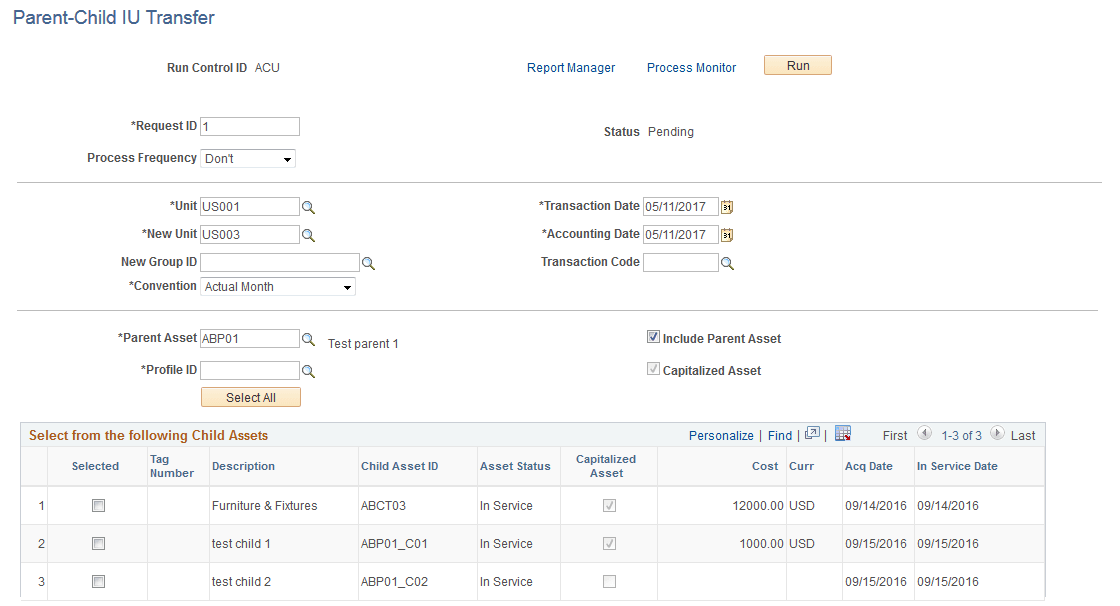Open the Convention dropdown
The height and width of the screenshot is (606, 1120).
(348, 286)
